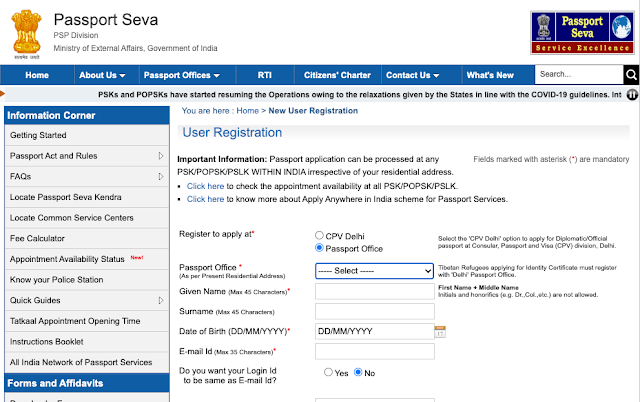Select the Passport Office radio button
The width and height of the screenshot is (640, 402).
coord(320,248)
